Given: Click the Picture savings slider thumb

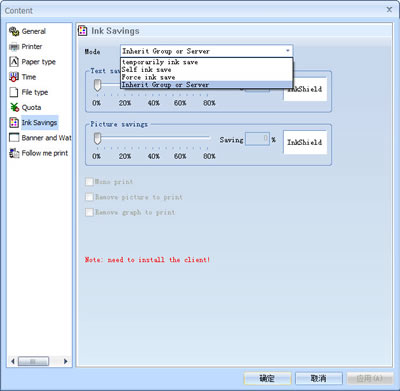Looking at the screenshot, I should coord(97,138).
